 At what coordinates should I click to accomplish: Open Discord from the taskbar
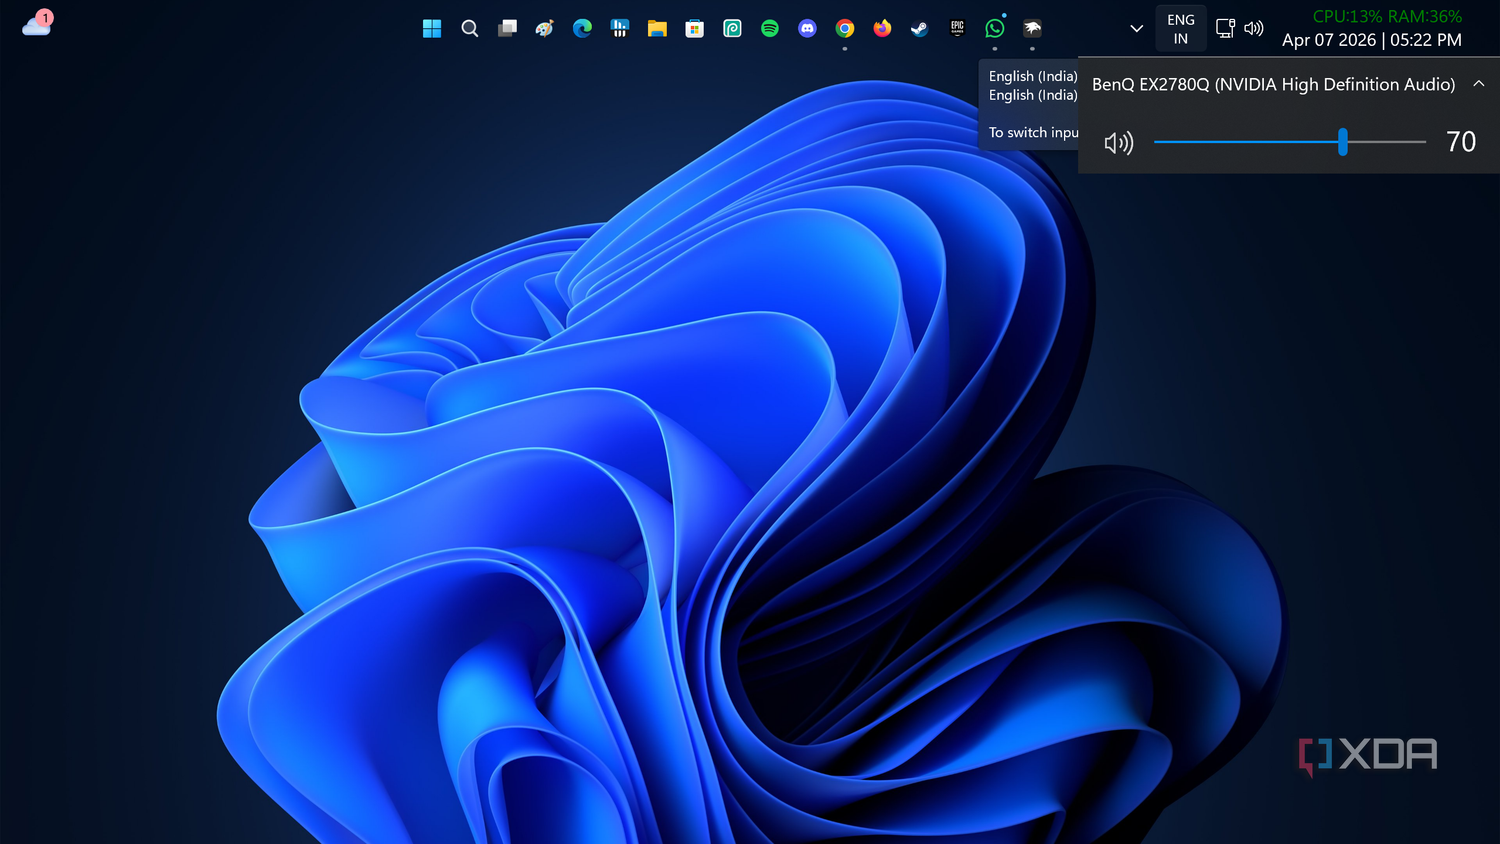tap(807, 28)
